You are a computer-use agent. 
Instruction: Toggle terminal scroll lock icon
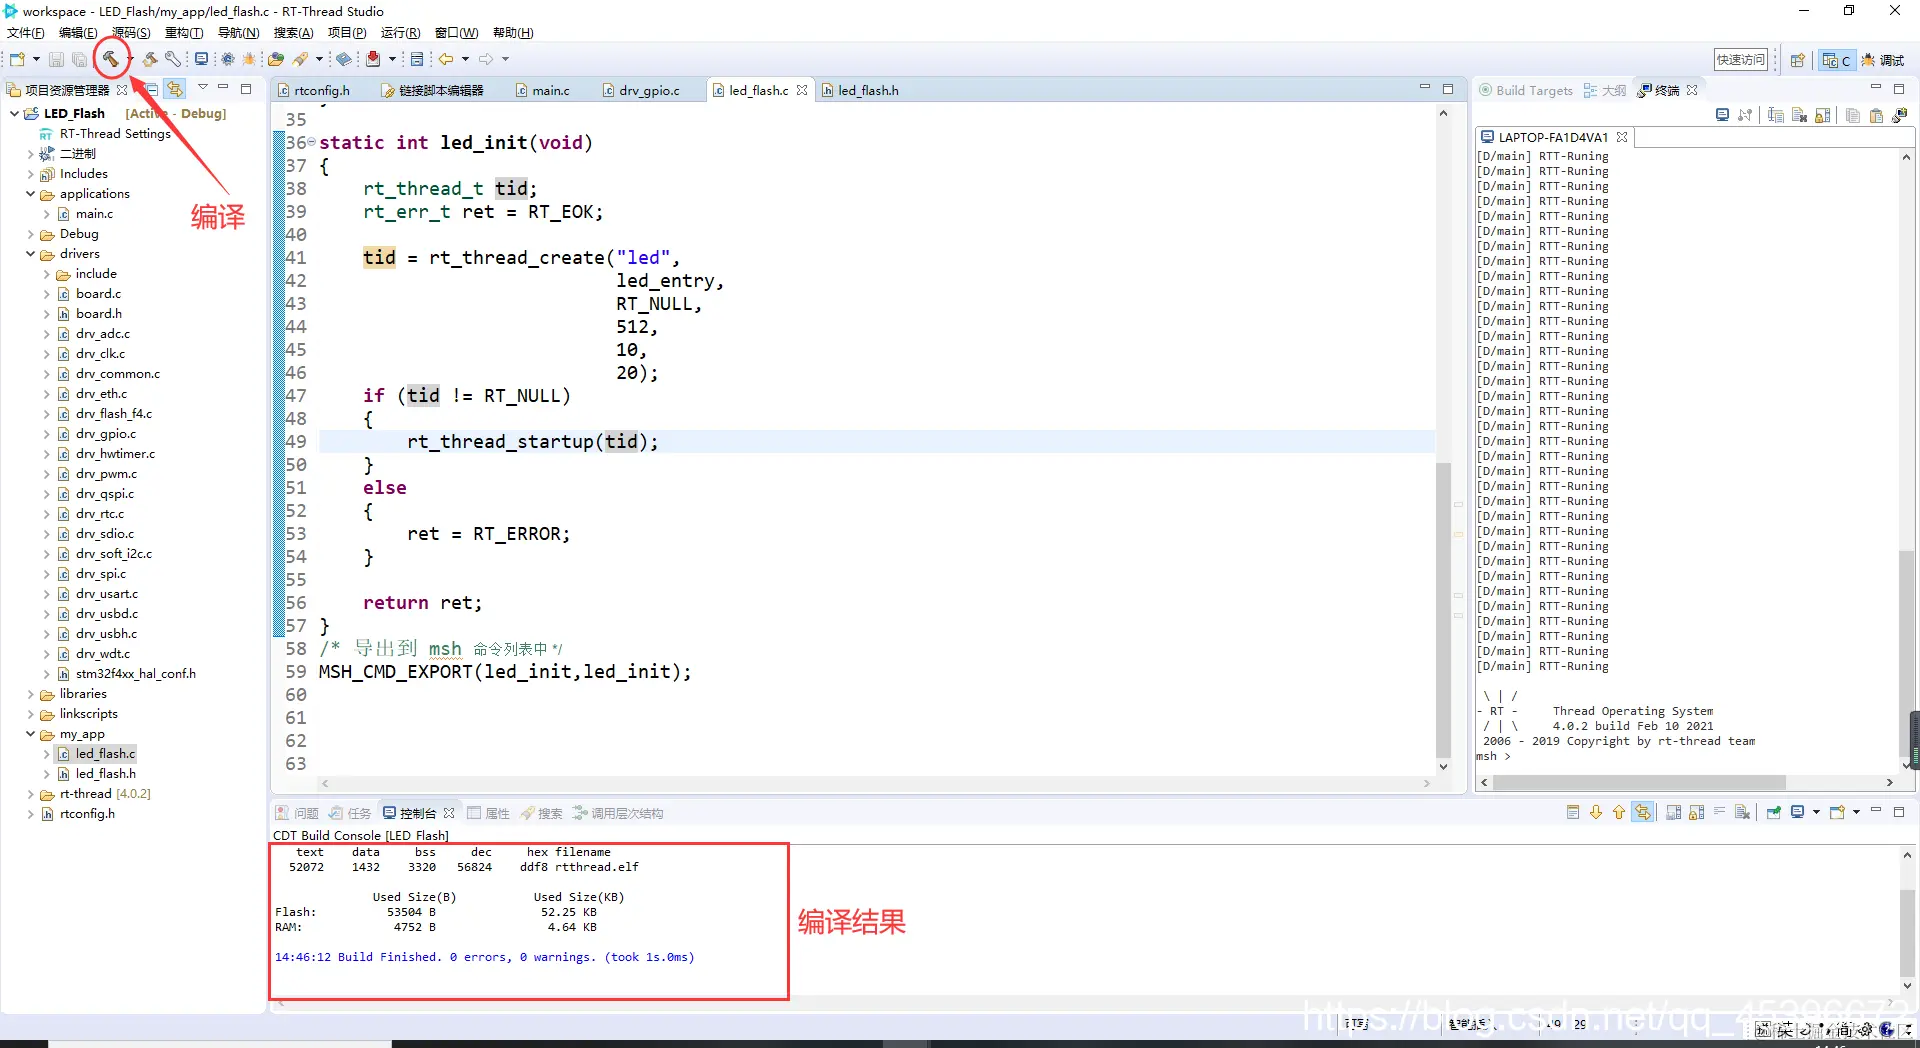click(x=1823, y=115)
